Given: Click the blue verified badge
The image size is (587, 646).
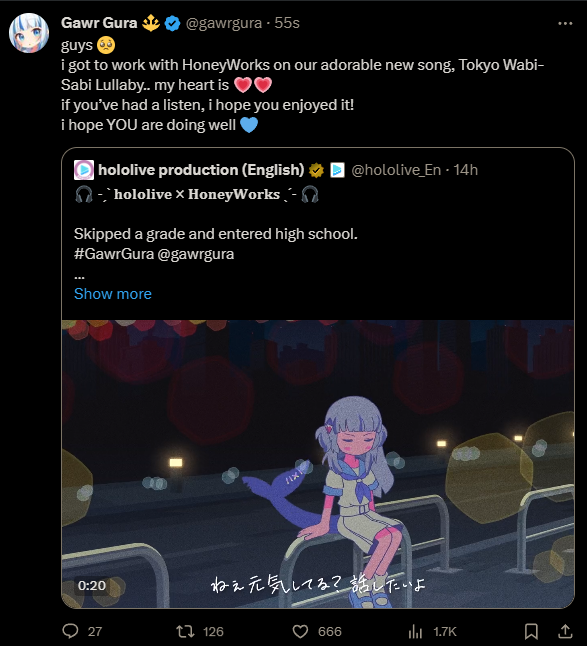Looking at the screenshot, I should pyautogui.click(x=173, y=23).
